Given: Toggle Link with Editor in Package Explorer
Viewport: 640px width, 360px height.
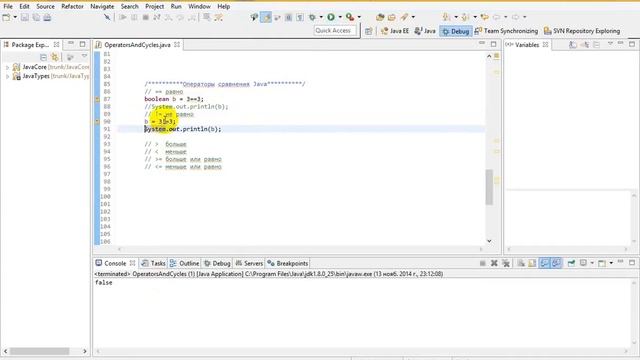Looking at the screenshot, I should [x=55, y=57].
